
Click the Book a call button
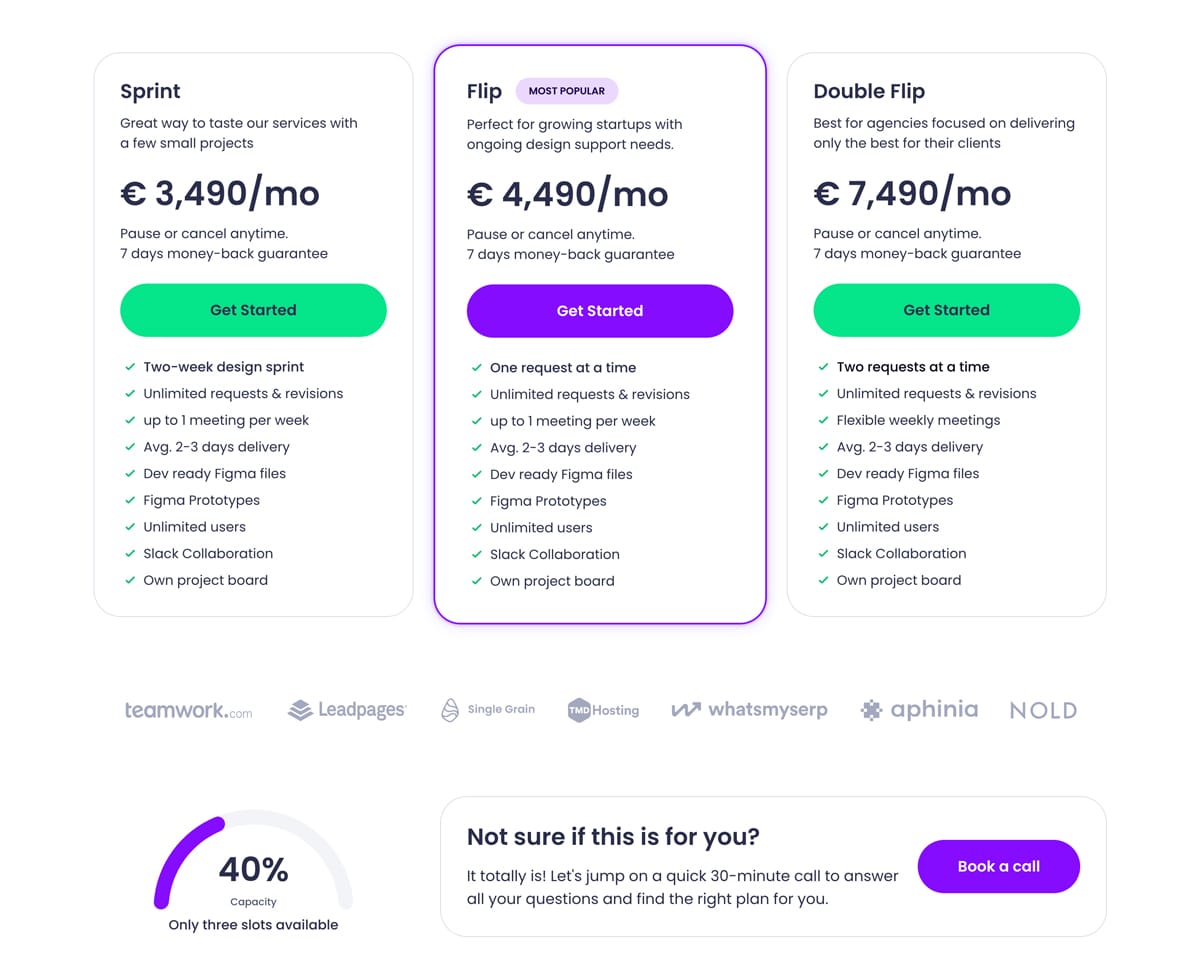(999, 866)
